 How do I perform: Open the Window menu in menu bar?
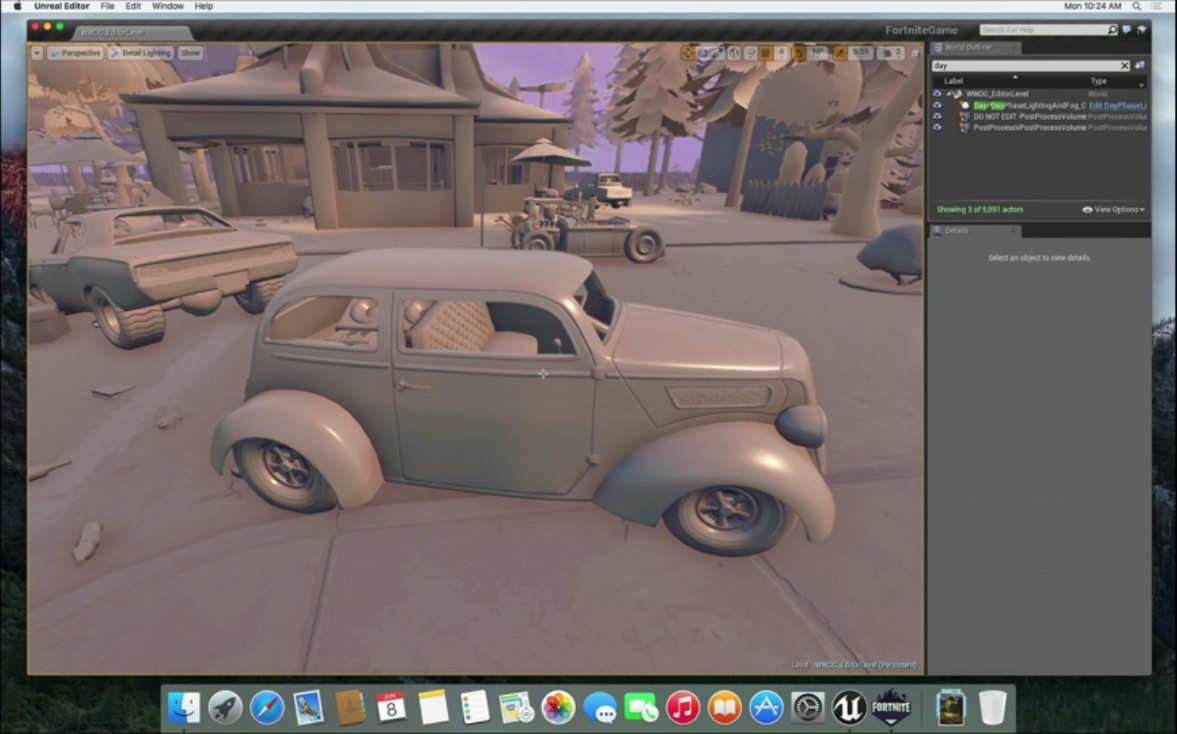pos(167,6)
